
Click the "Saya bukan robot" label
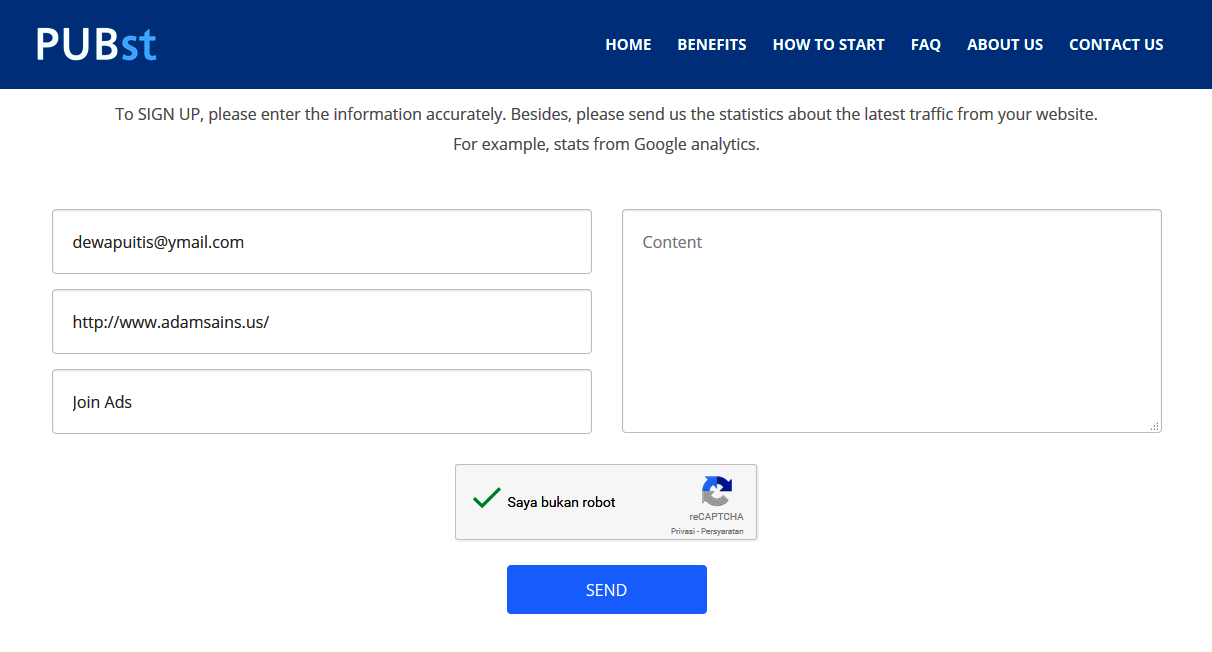coord(561,503)
